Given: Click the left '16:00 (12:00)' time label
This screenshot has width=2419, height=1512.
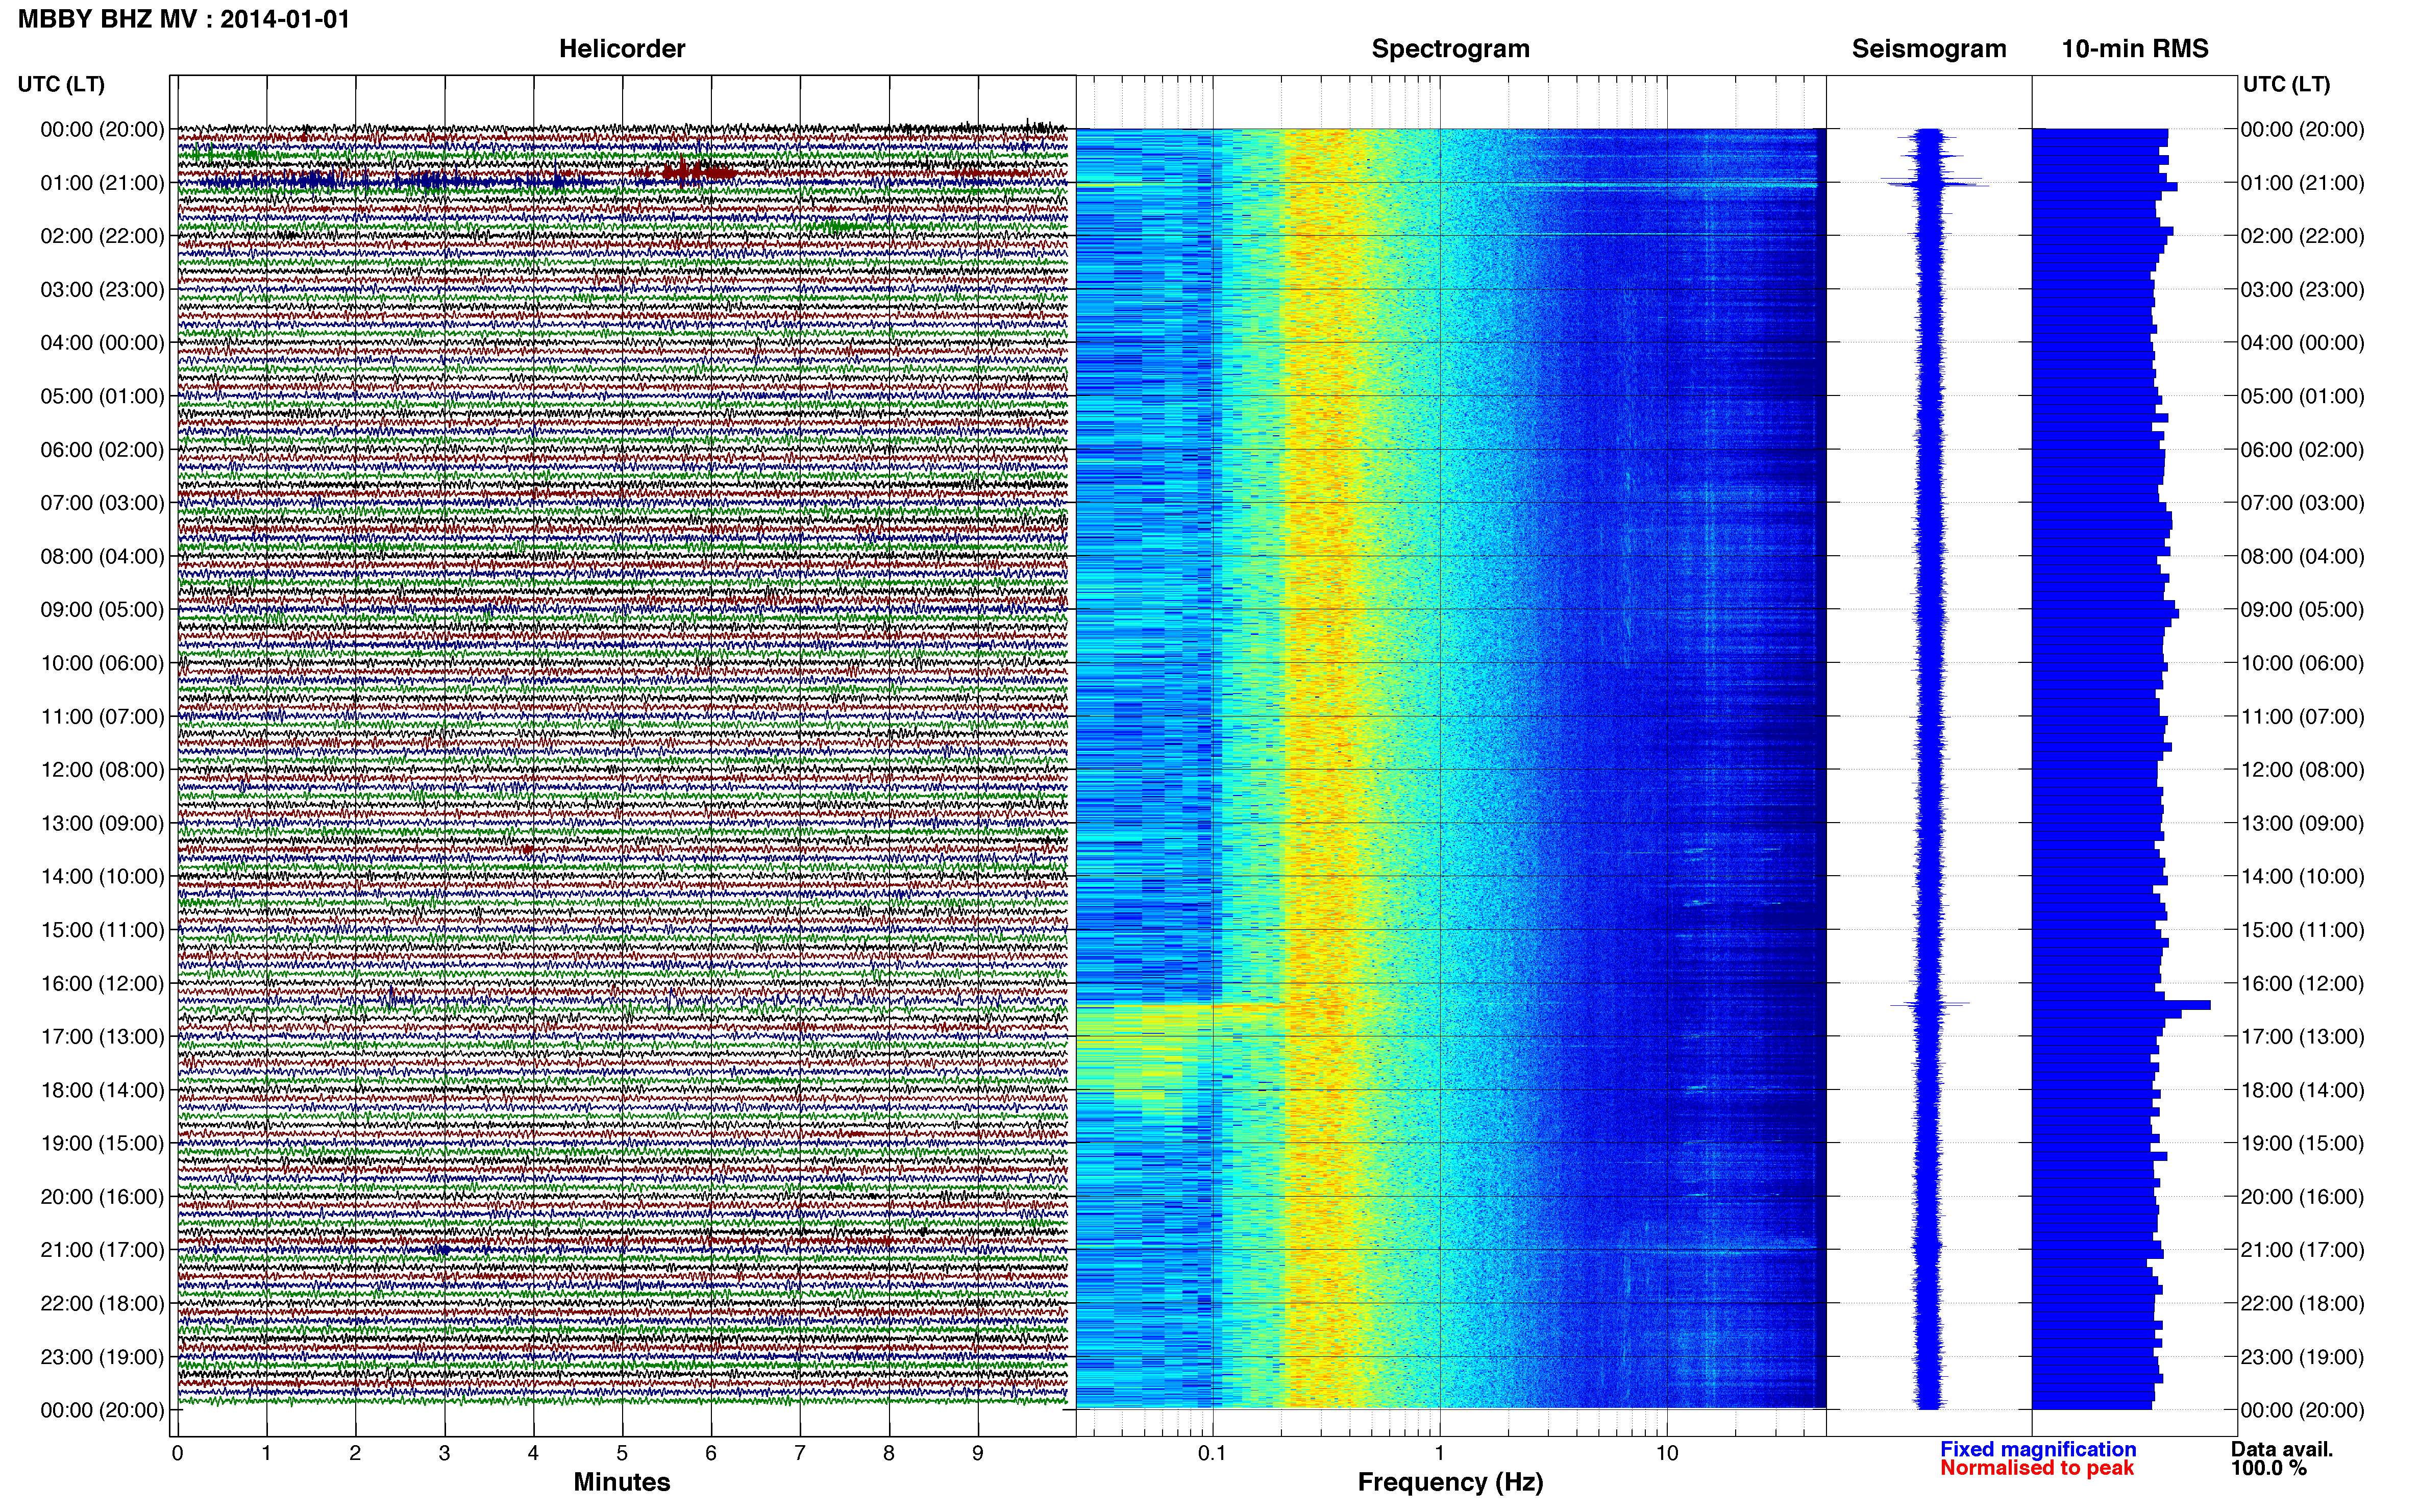Looking at the screenshot, I should [102, 983].
